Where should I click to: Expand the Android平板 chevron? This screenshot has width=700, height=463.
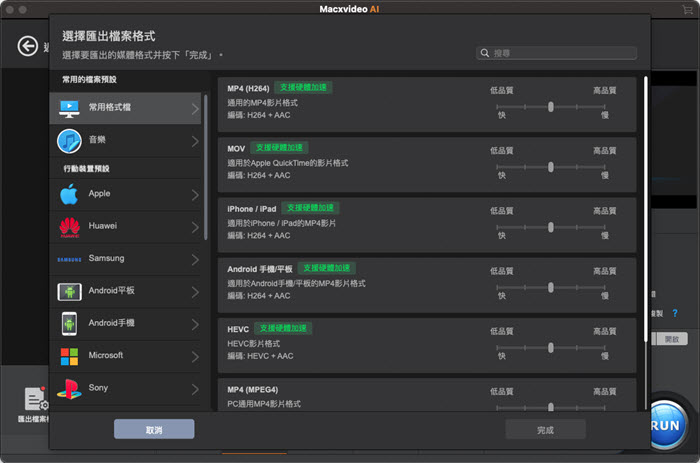195,292
